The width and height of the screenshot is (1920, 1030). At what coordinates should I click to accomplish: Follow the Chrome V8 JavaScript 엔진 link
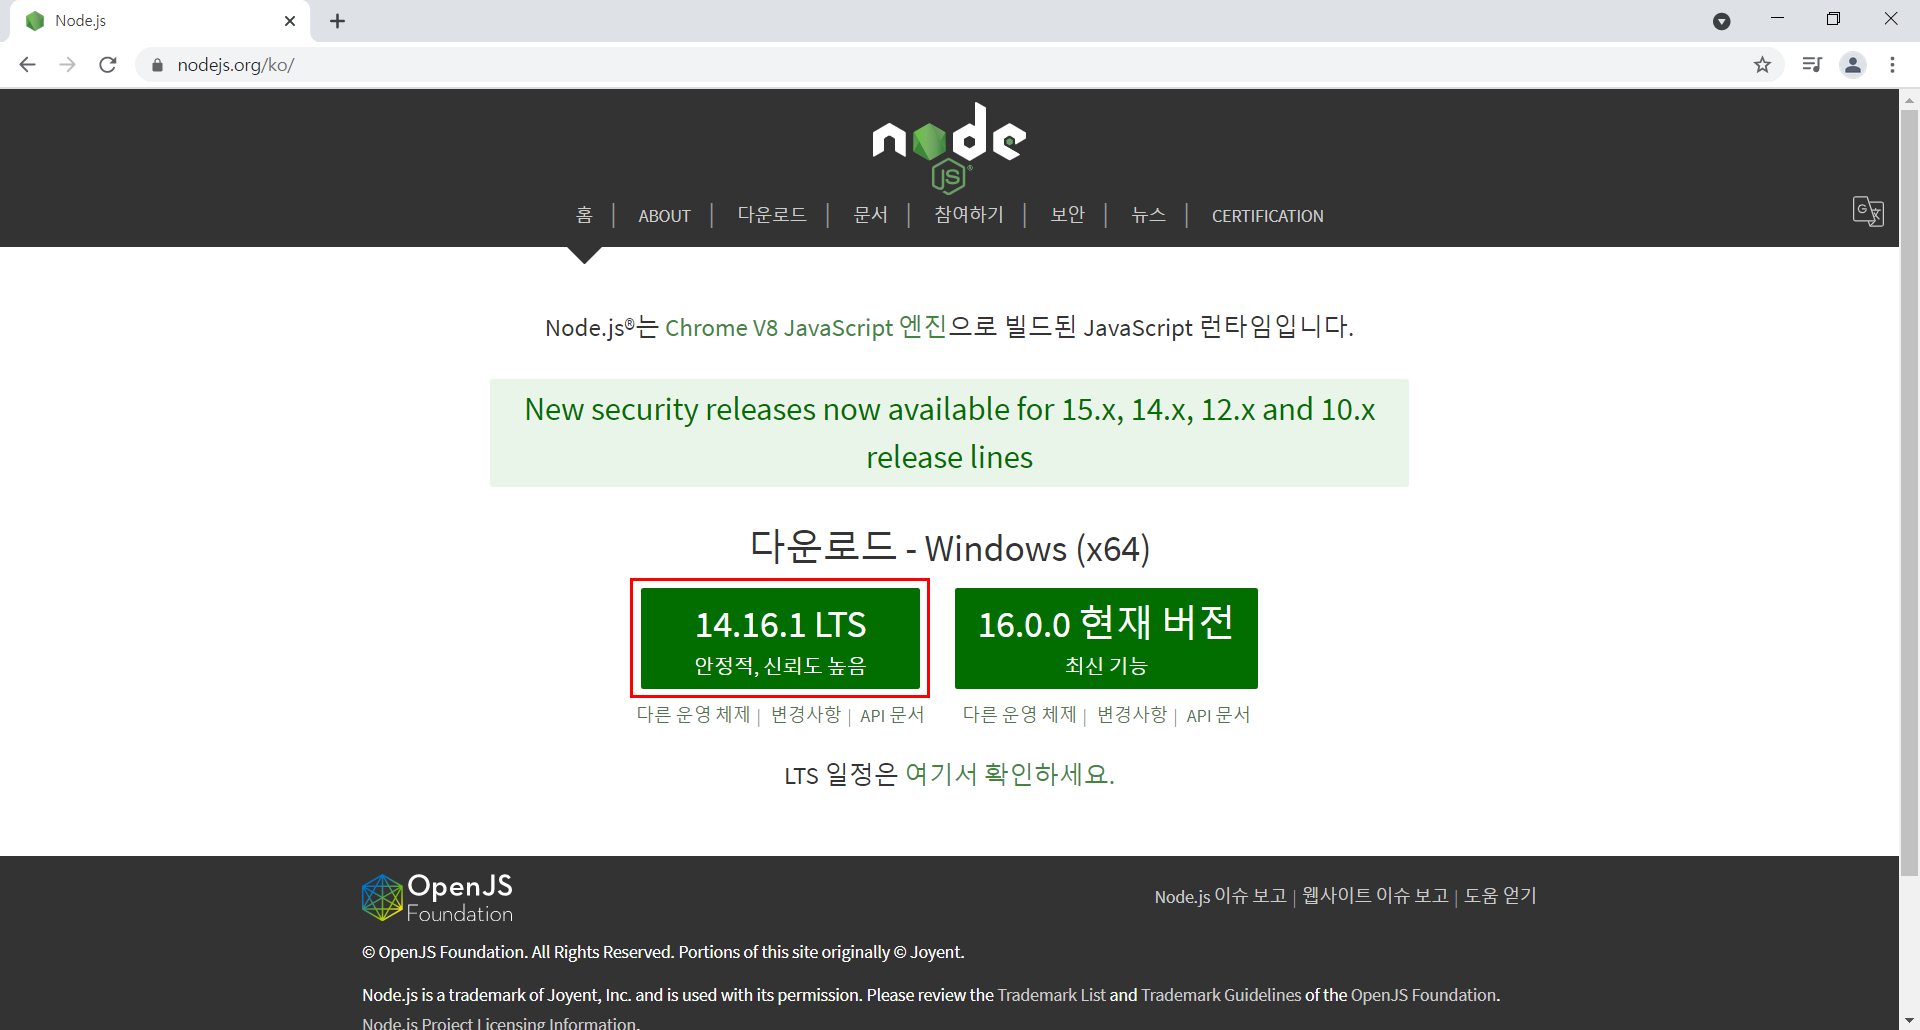pos(806,327)
